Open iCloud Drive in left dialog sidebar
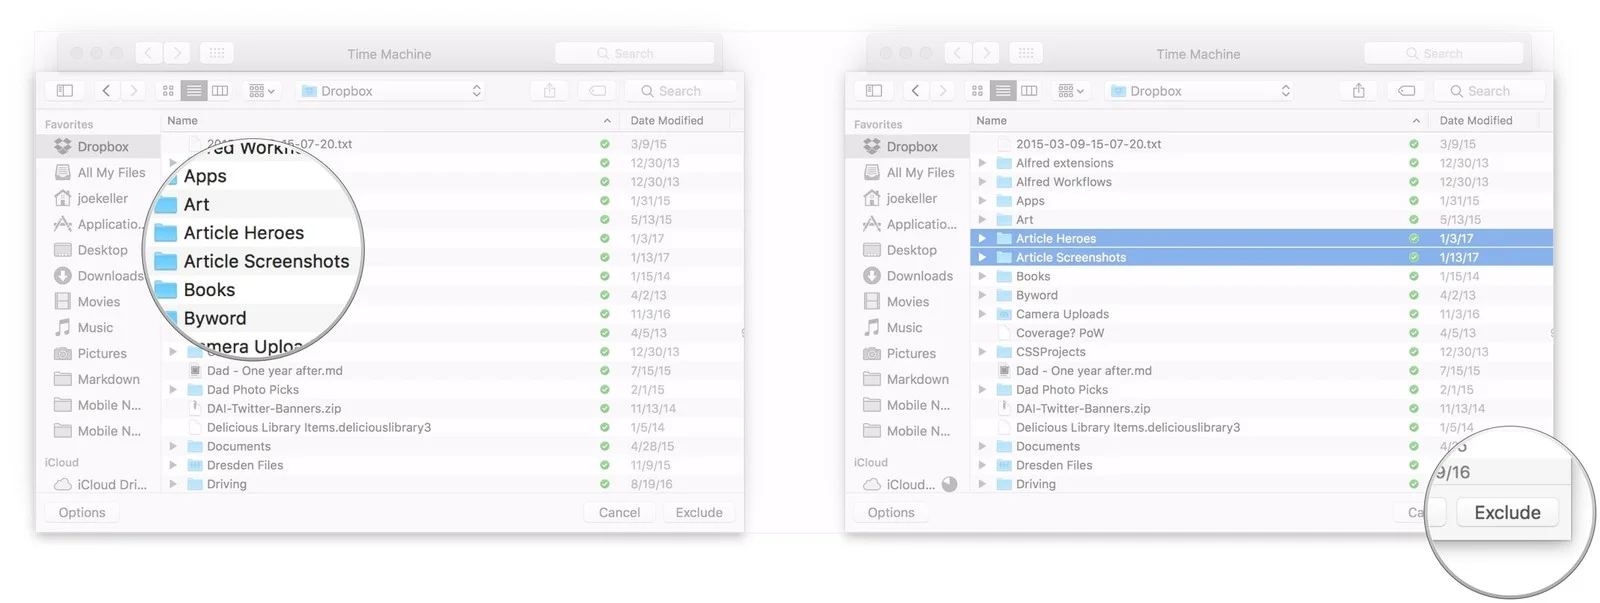Screen dimensions: 1600x603 pos(99,484)
